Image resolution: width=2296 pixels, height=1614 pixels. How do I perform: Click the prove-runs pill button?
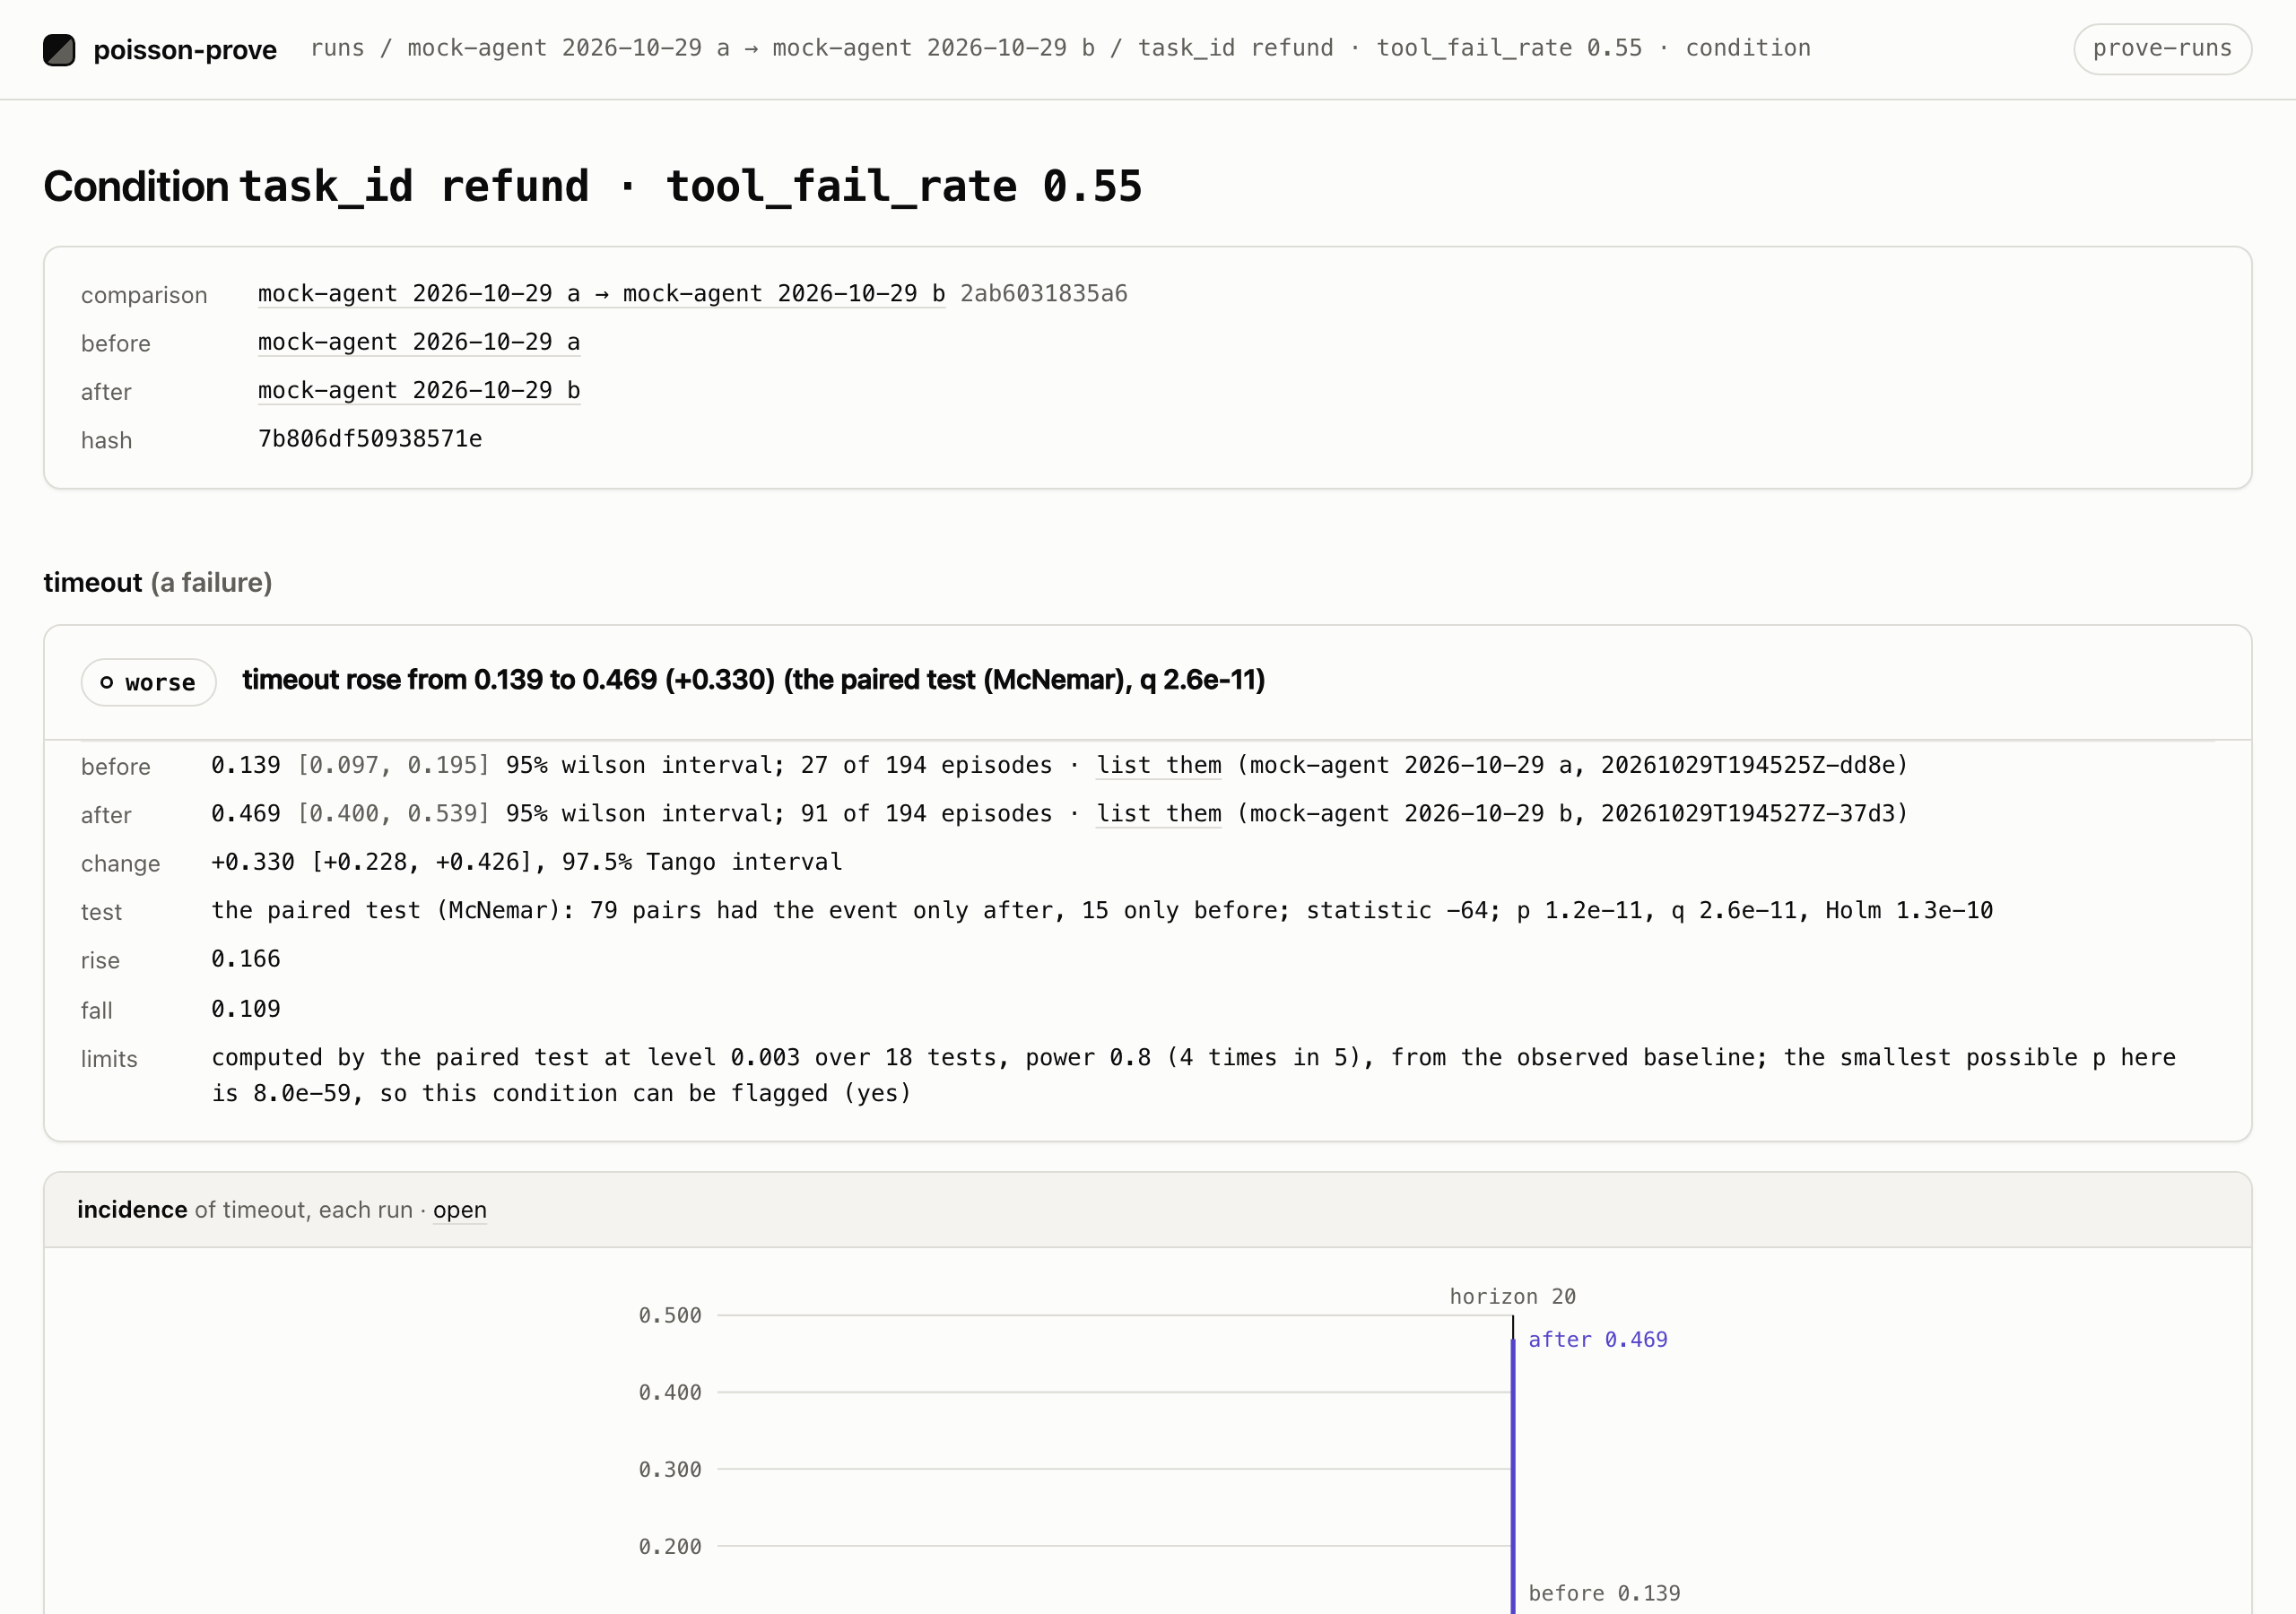click(x=2162, y=48)
